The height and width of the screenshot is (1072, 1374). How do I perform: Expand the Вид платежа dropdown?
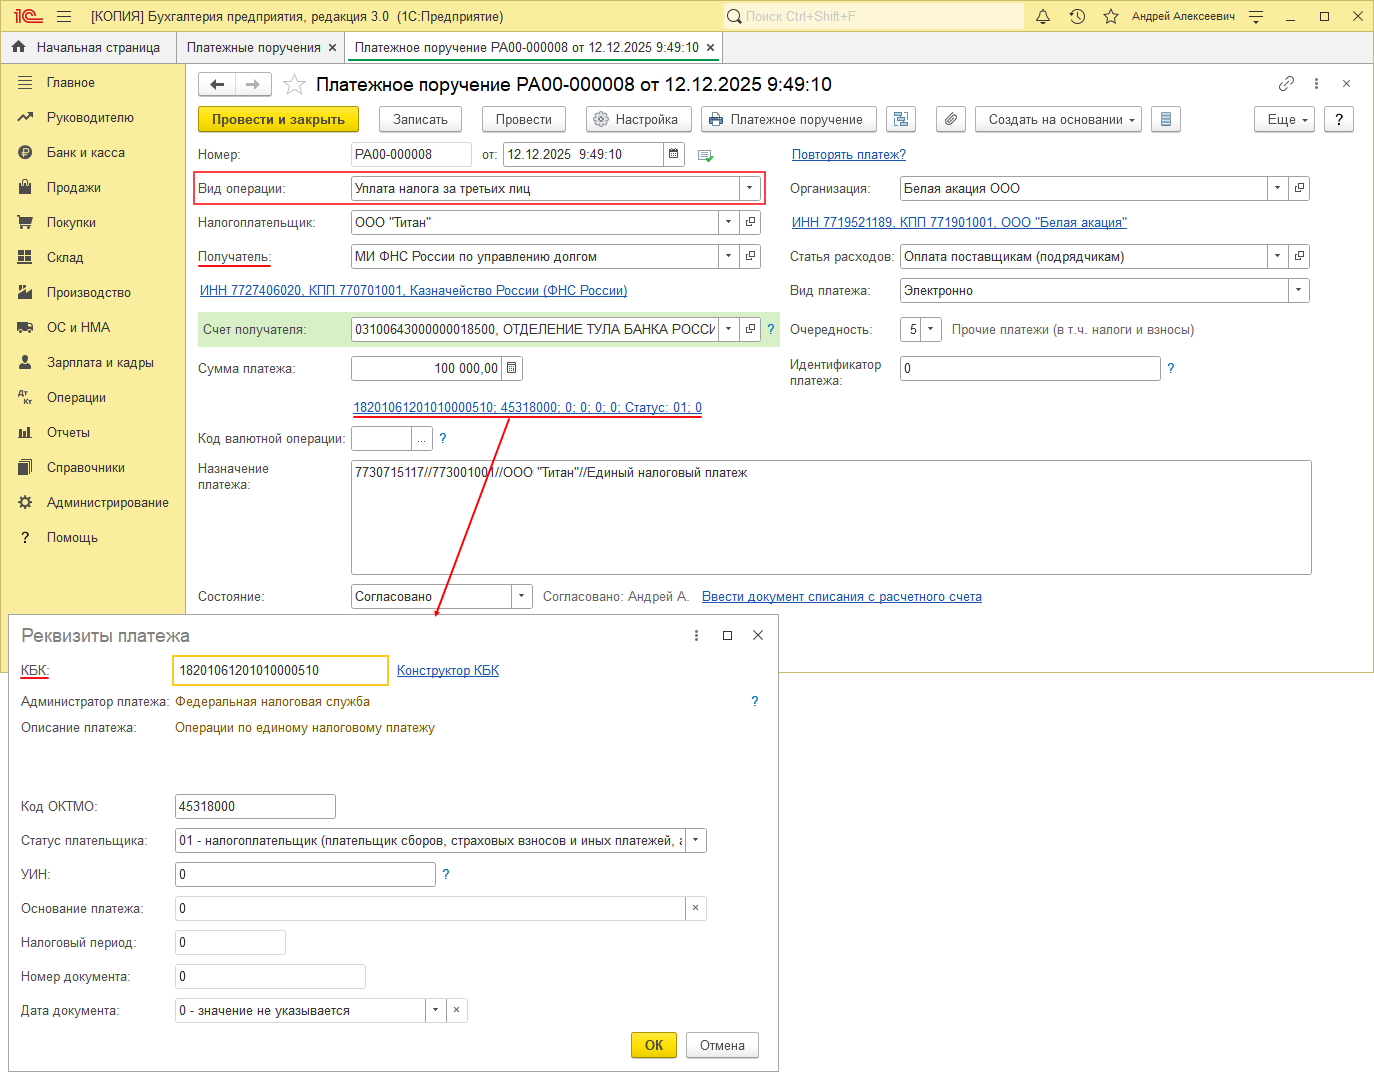(x=1299, y=290)
